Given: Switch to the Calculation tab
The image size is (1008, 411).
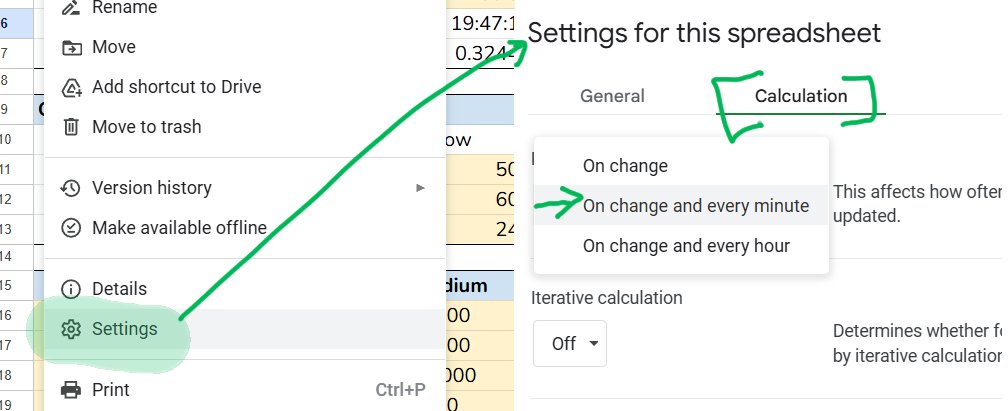Looking at the screenshot, I should click(x=800, y=96).
